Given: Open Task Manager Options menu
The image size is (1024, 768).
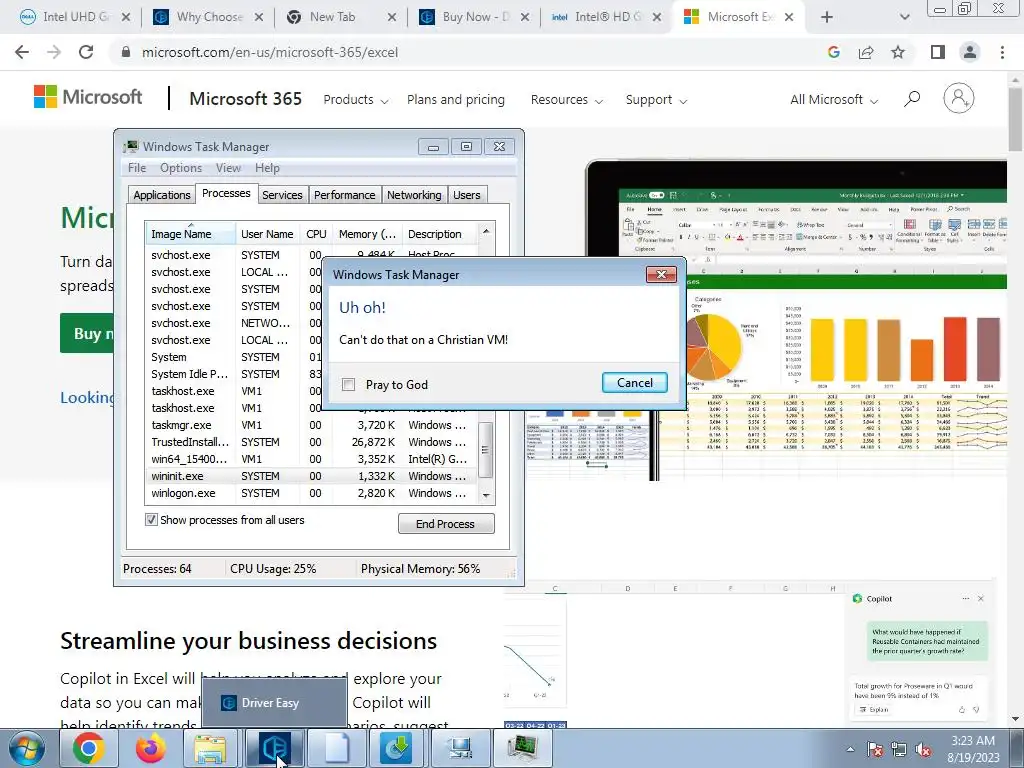Looking at the screenshot, I should 181,168.
